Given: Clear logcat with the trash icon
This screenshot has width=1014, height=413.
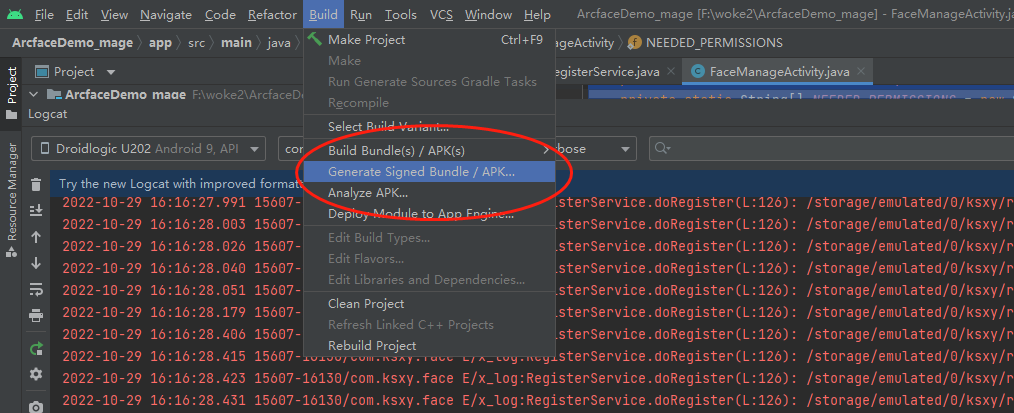Looking at the screenshot, I should [36, 185].
